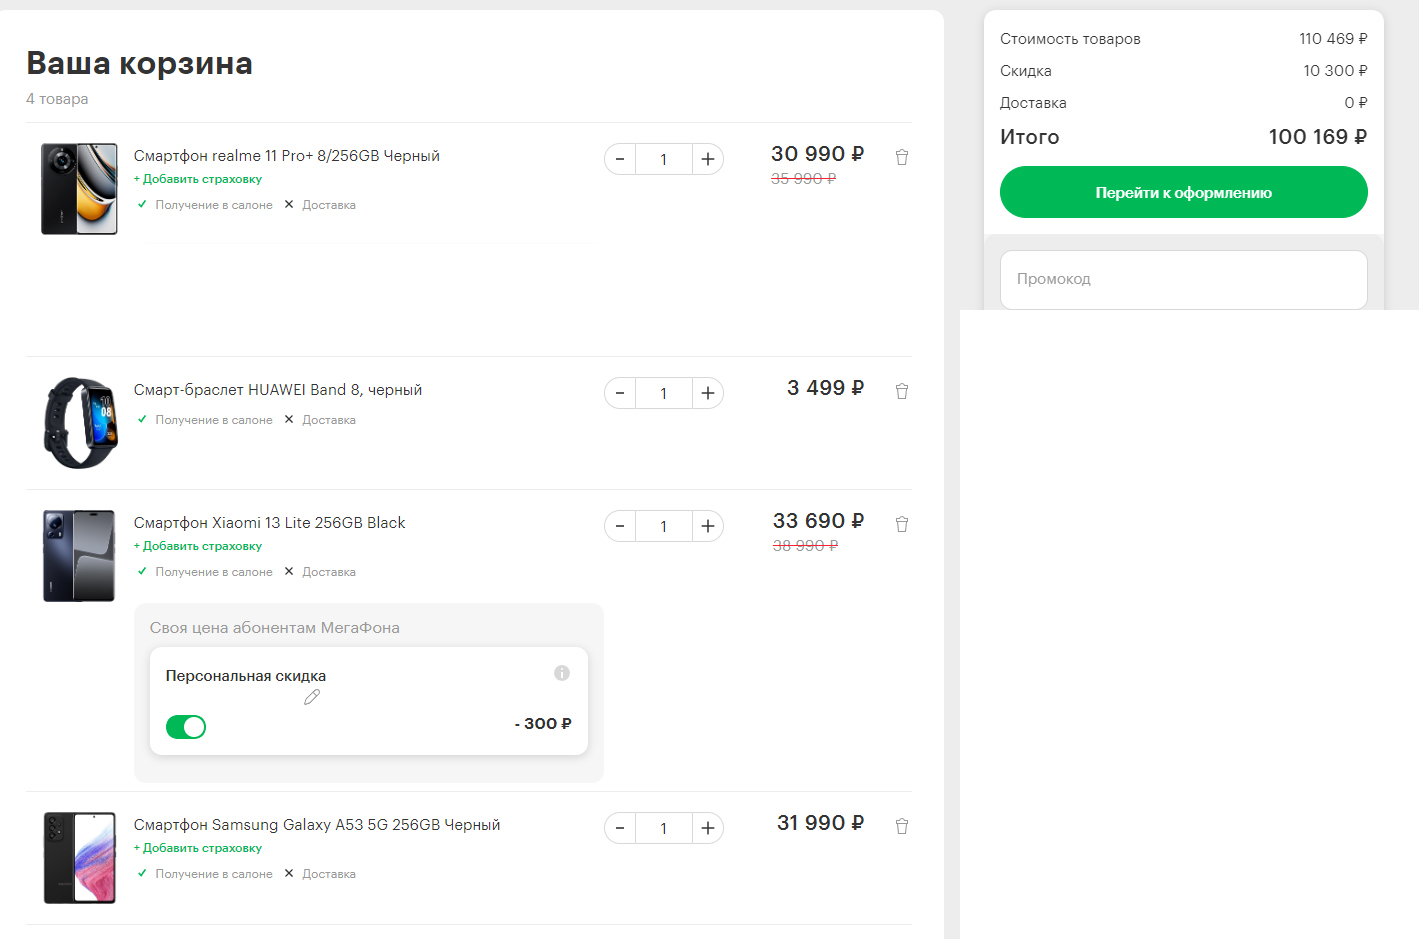
Task: Click HUAWEI Band 8 product thumbnail
Action: (x=80, y=423)
